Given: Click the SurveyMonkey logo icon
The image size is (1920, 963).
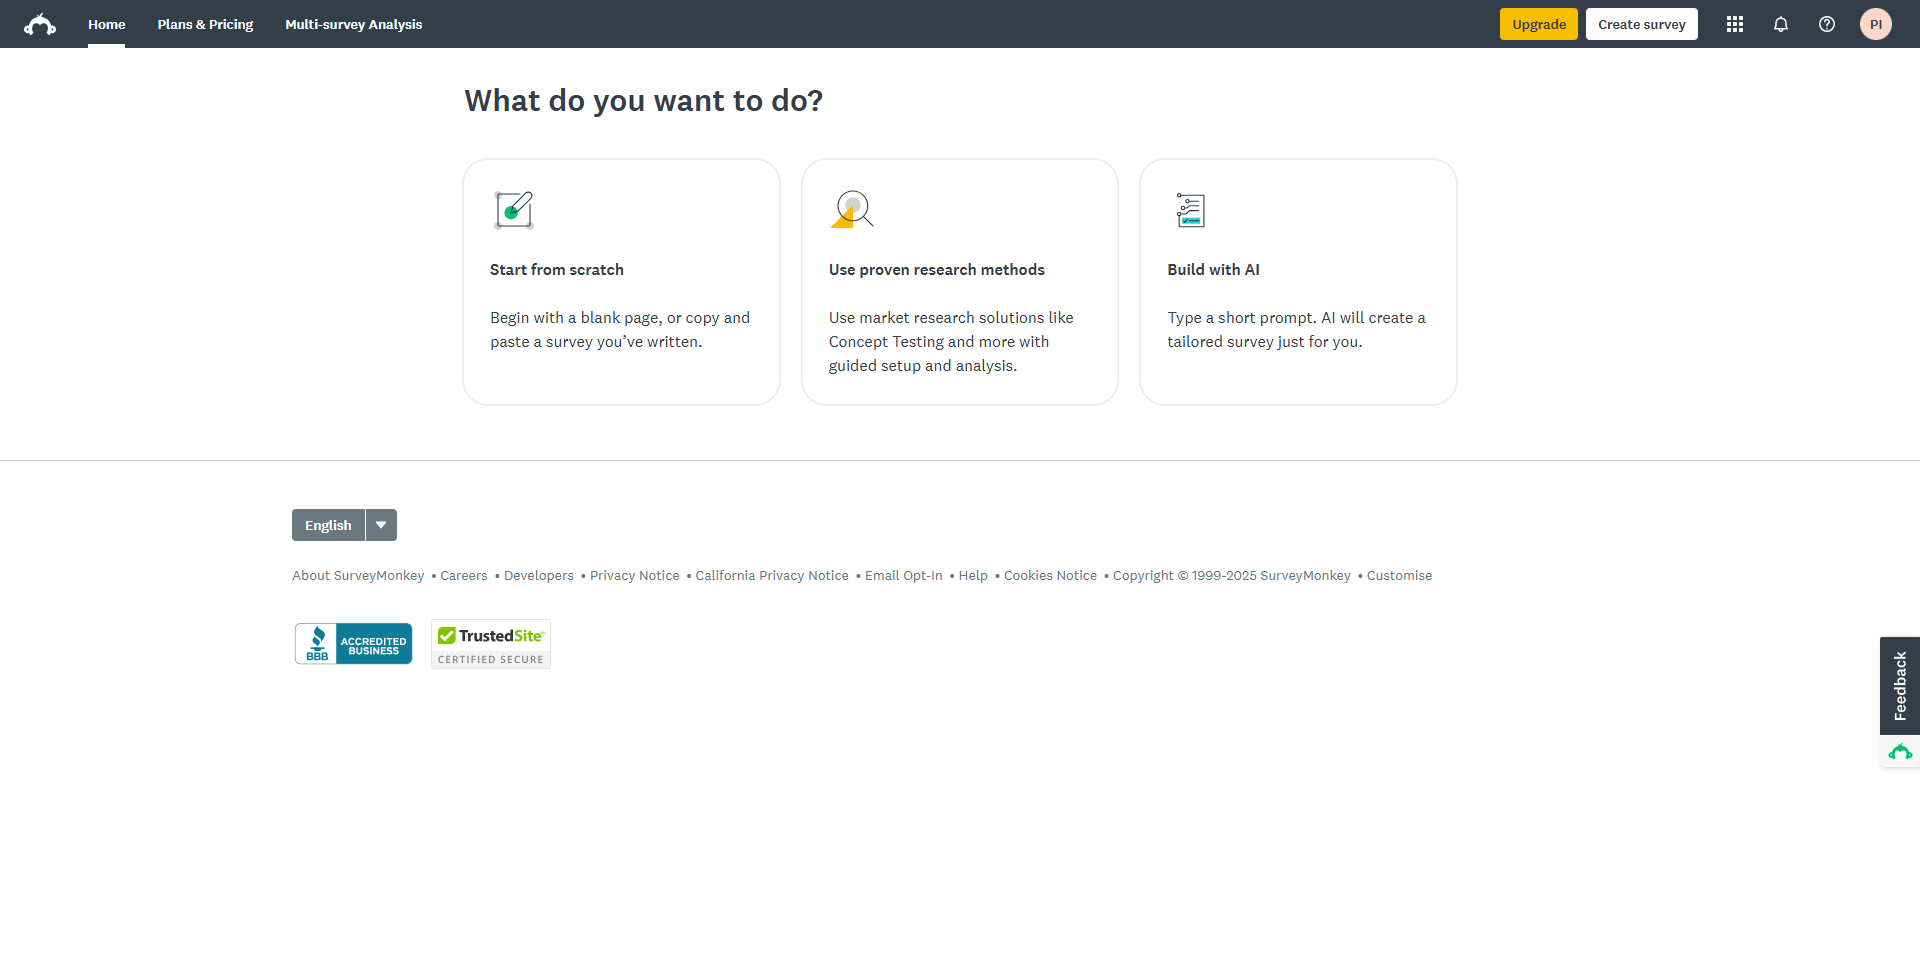Looking at the screenshot, I should coord(40,24).
